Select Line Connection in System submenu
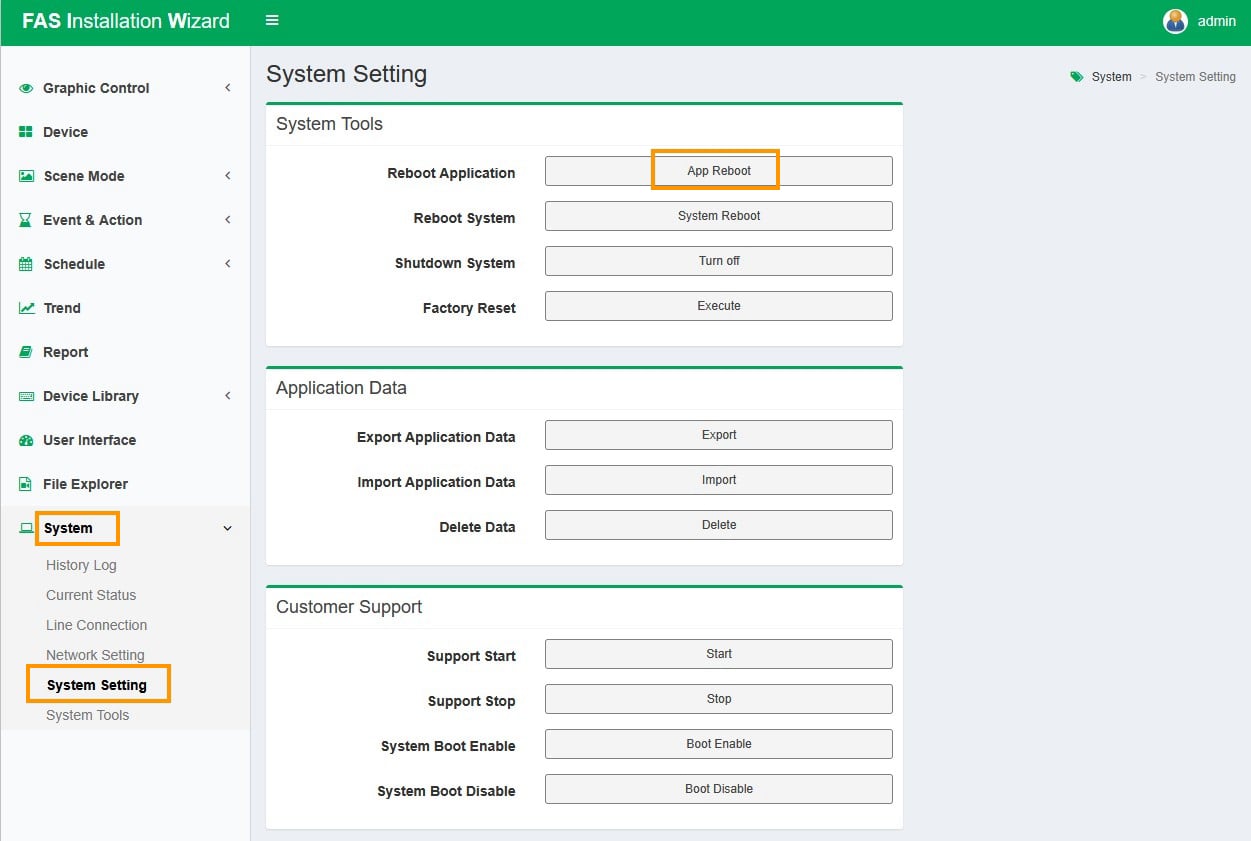This screenshot has height=841, width=1251. (x=96, y=625)
